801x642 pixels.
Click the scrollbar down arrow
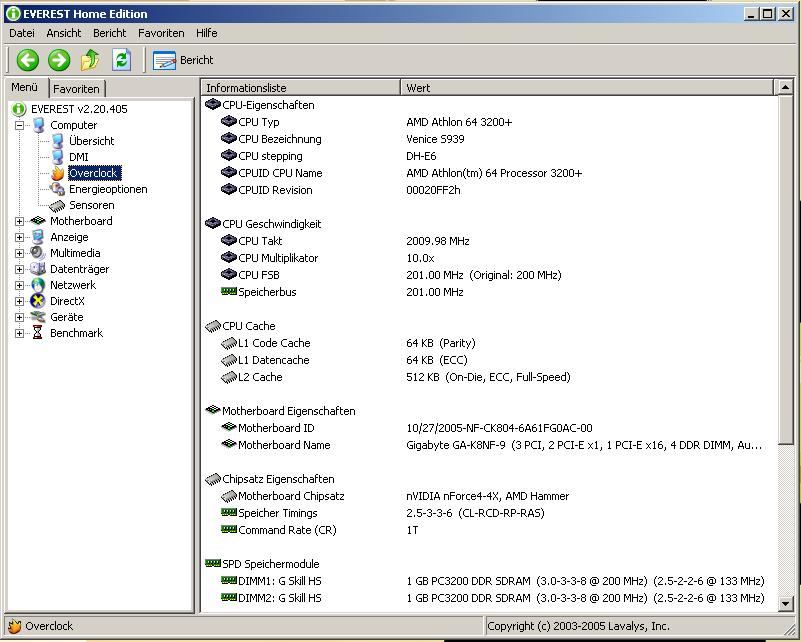pyautogui.click(x=785, y=603)
